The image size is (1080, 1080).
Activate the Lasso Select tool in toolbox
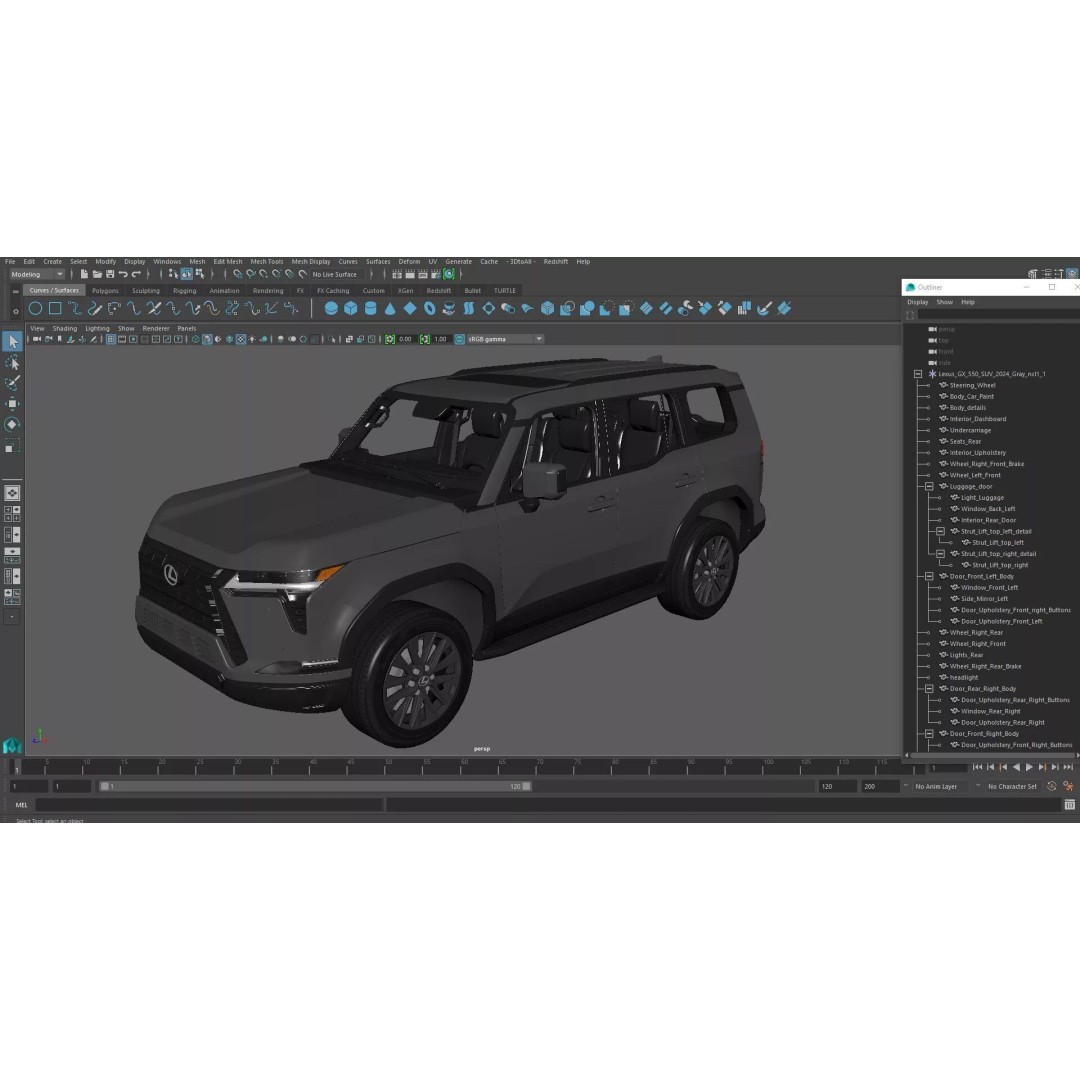point(12,362)
